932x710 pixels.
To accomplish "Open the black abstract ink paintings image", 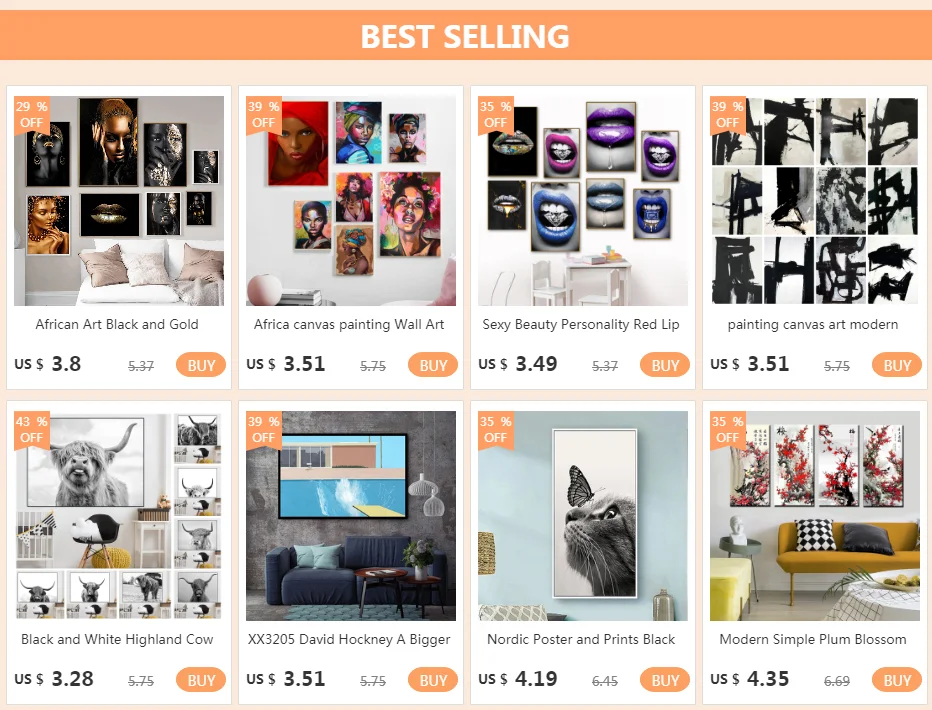I will pyautogui.click(x=815, y=201).
